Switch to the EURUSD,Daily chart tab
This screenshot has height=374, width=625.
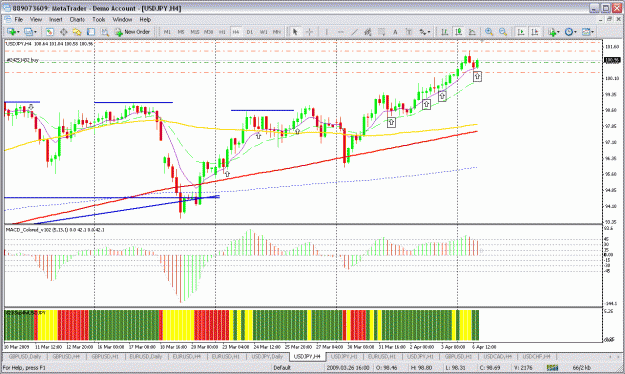tap(146, 356)
